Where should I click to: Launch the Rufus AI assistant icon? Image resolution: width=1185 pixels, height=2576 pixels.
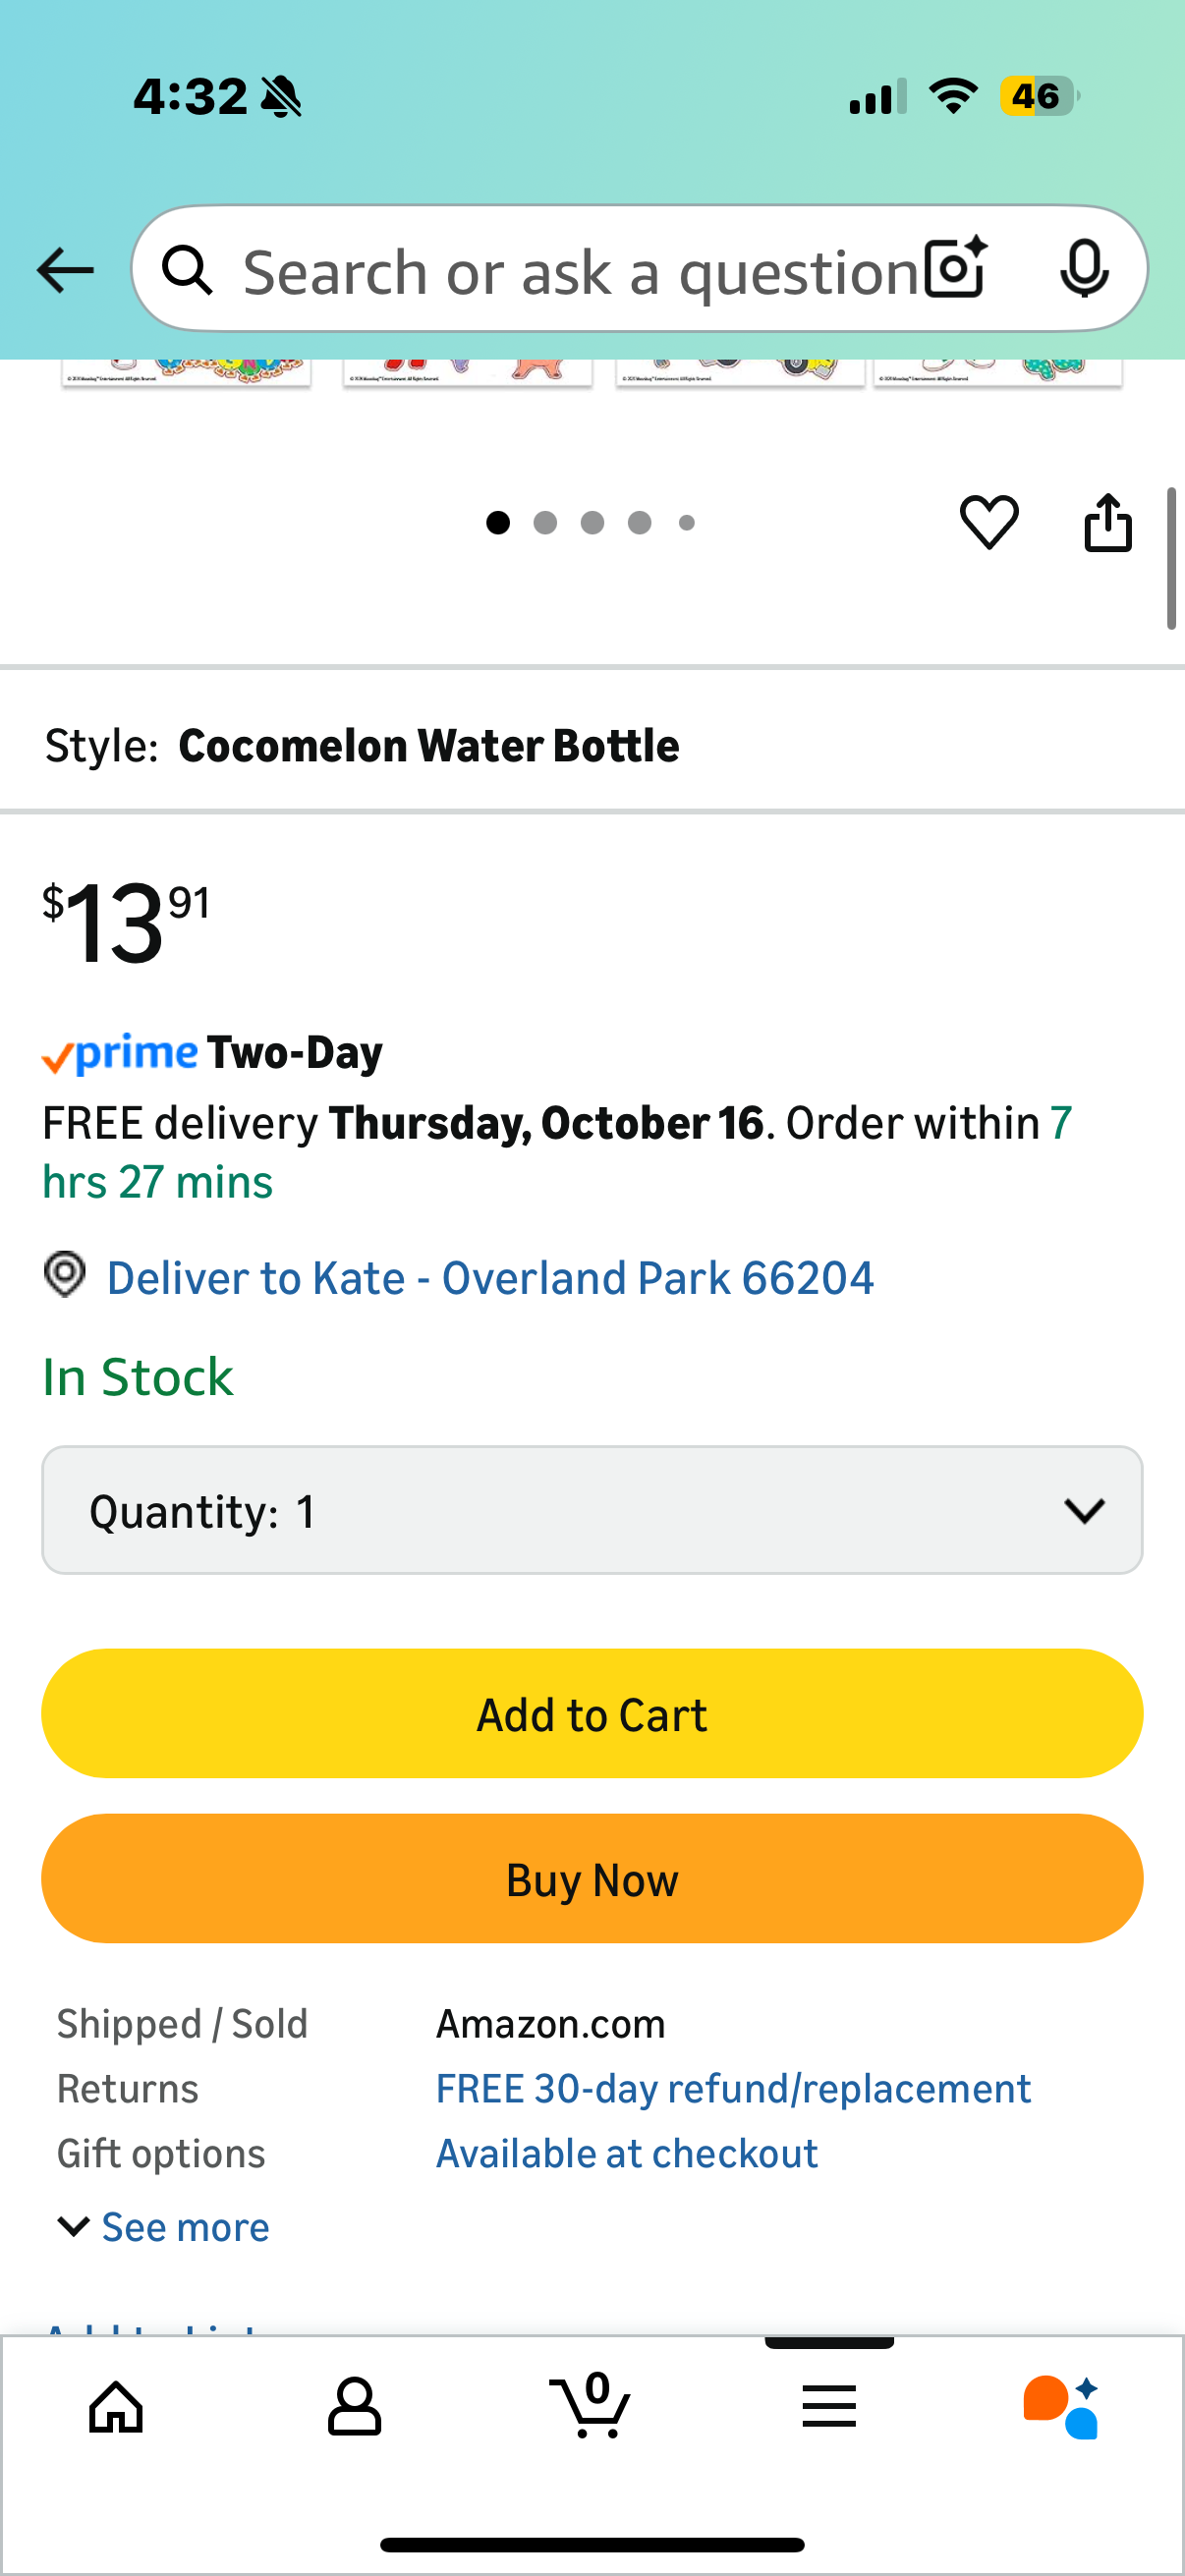[1061, 2406]
